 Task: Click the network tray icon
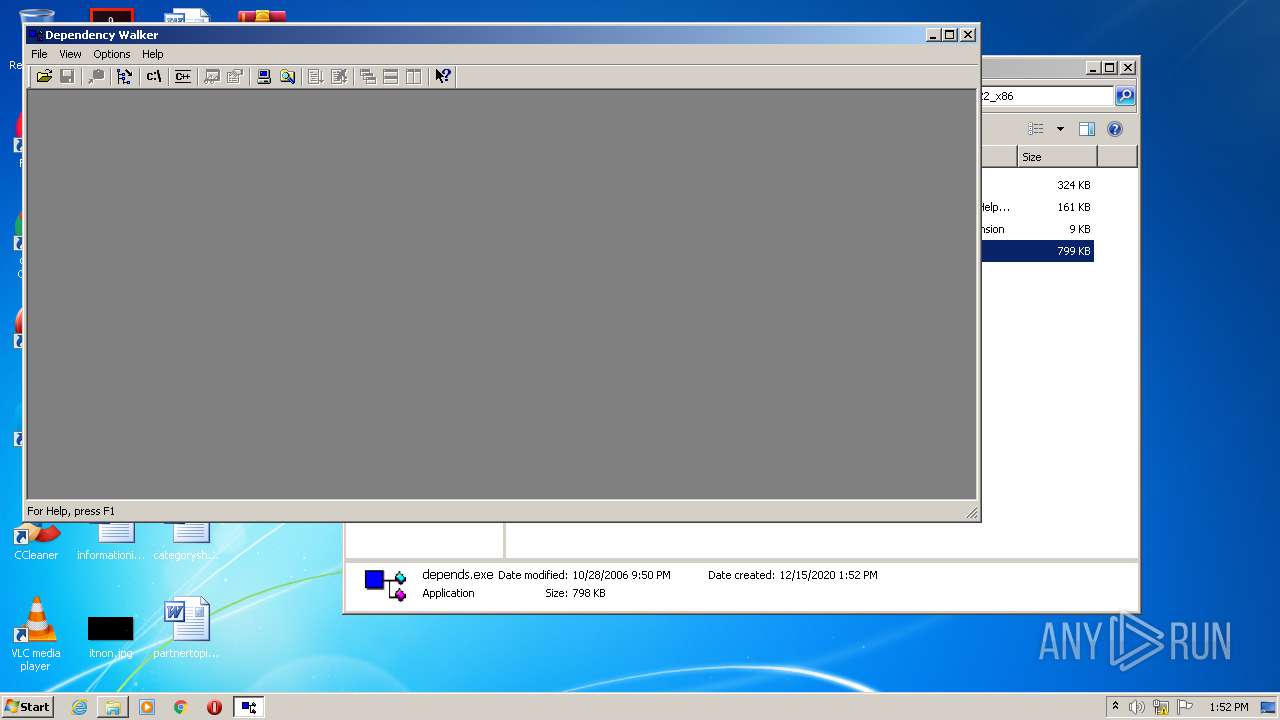click(1160, 707)
